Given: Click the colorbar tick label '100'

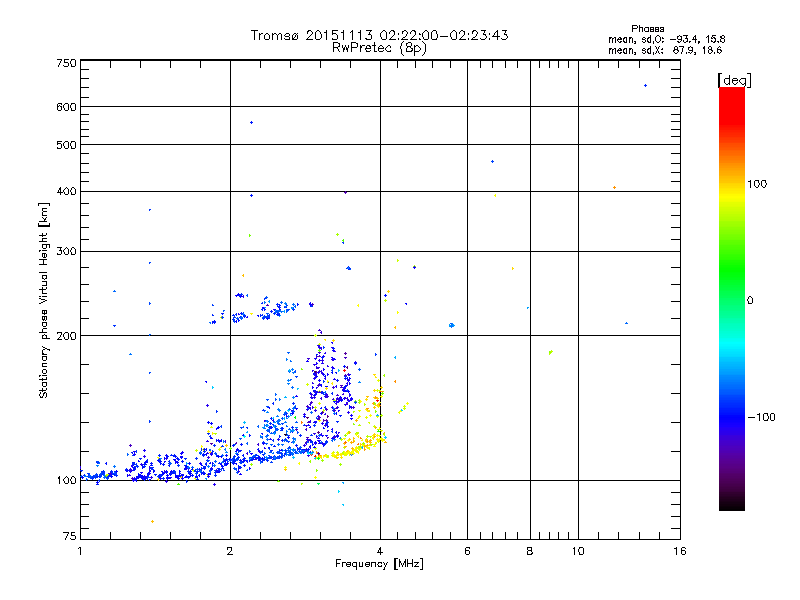Looking at the screenshot, I should 757,184.
